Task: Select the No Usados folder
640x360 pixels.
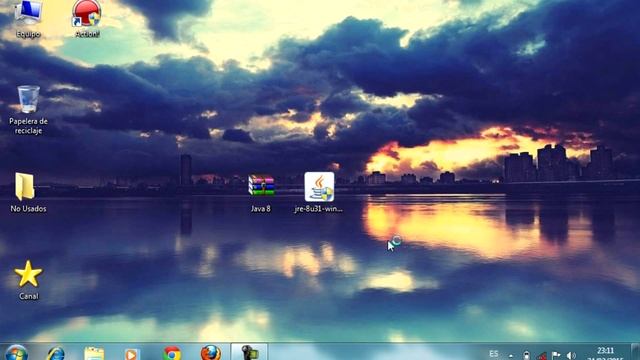Action: click(28, 193)
